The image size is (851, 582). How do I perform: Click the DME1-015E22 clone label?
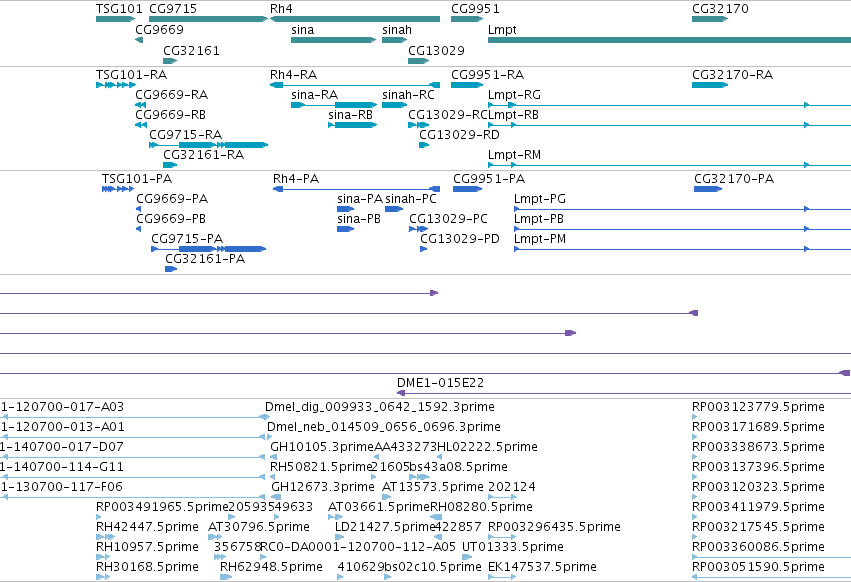pos(440,383)
